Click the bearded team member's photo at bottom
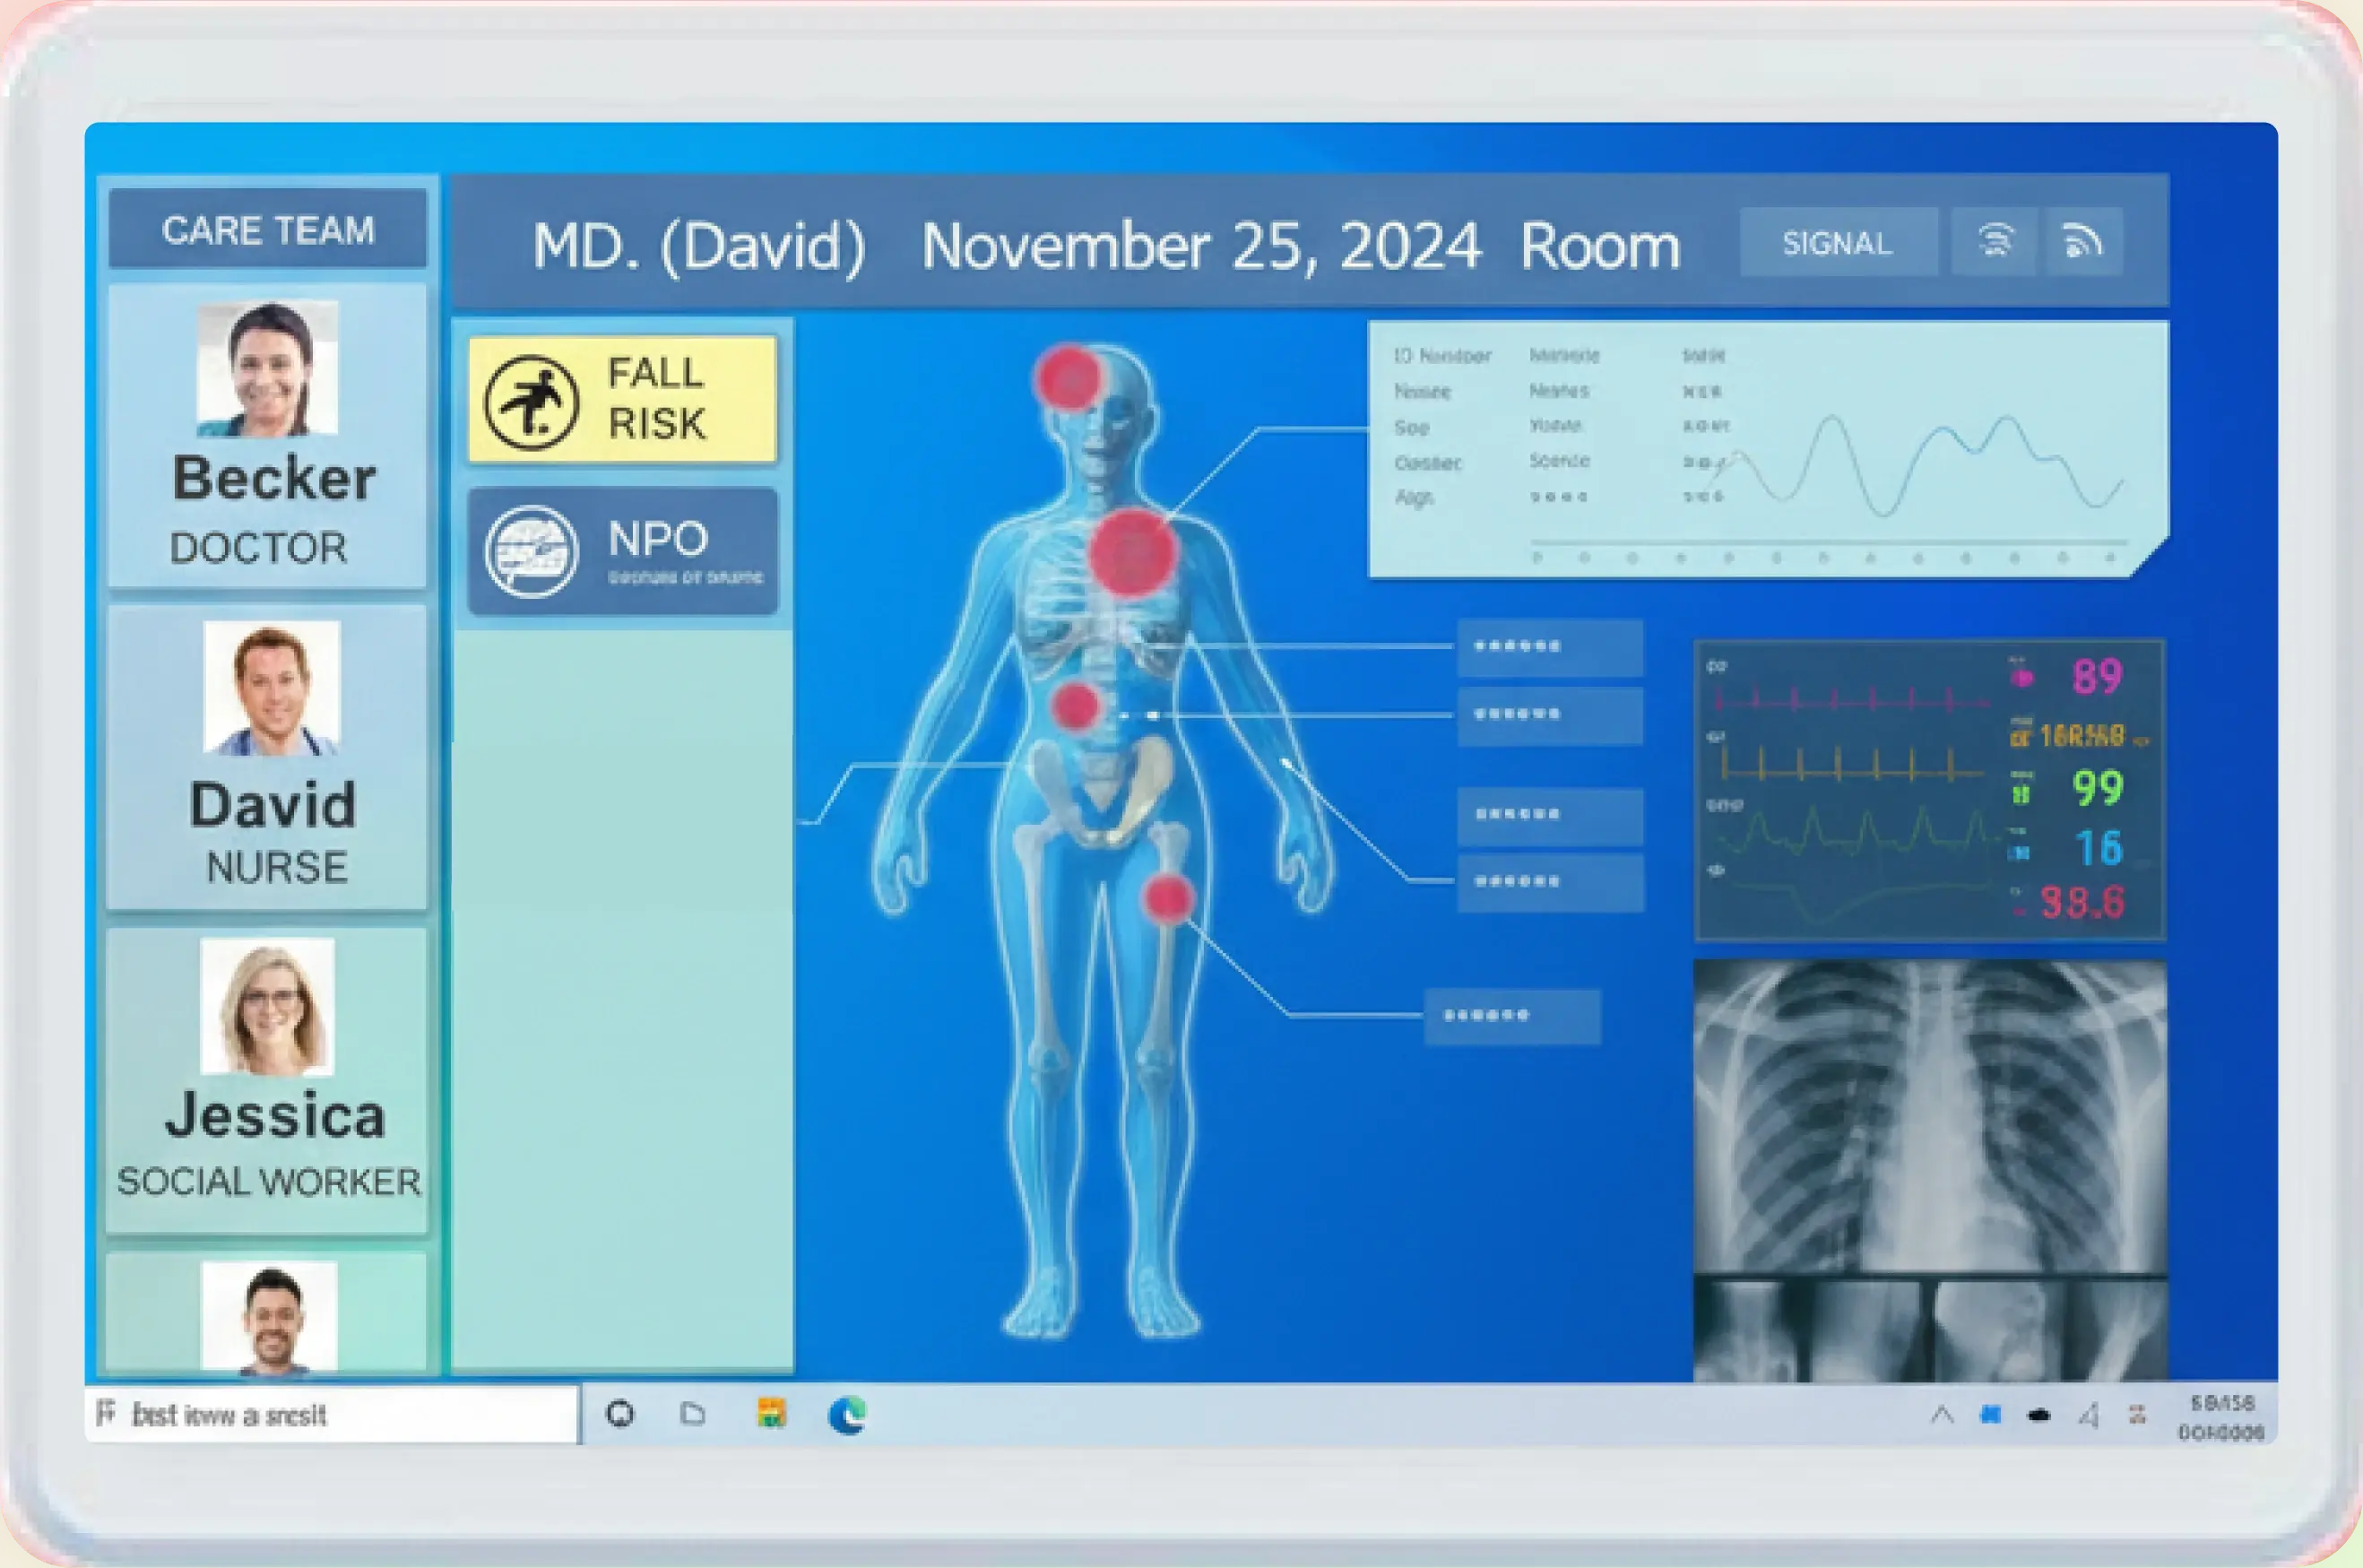This screenshot has height=1568, width=2363. coord(269,1316)
